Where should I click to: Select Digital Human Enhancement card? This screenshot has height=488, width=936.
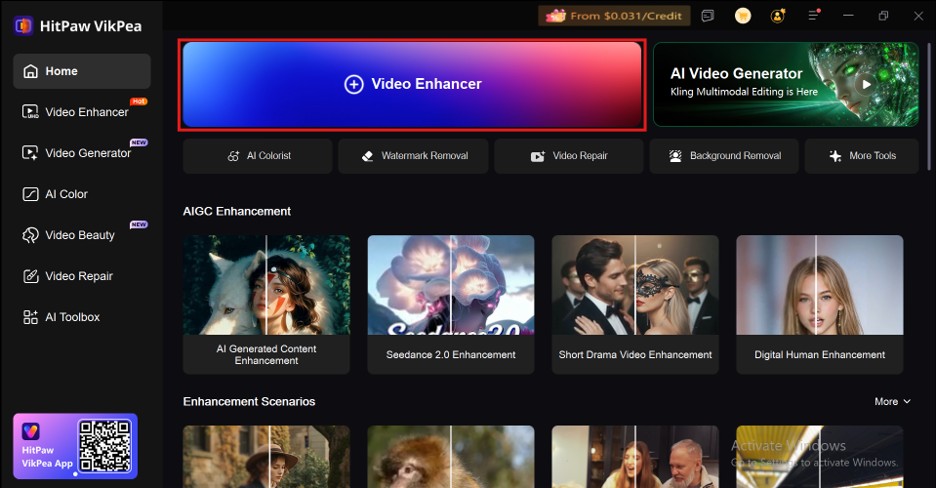(820, 304)
